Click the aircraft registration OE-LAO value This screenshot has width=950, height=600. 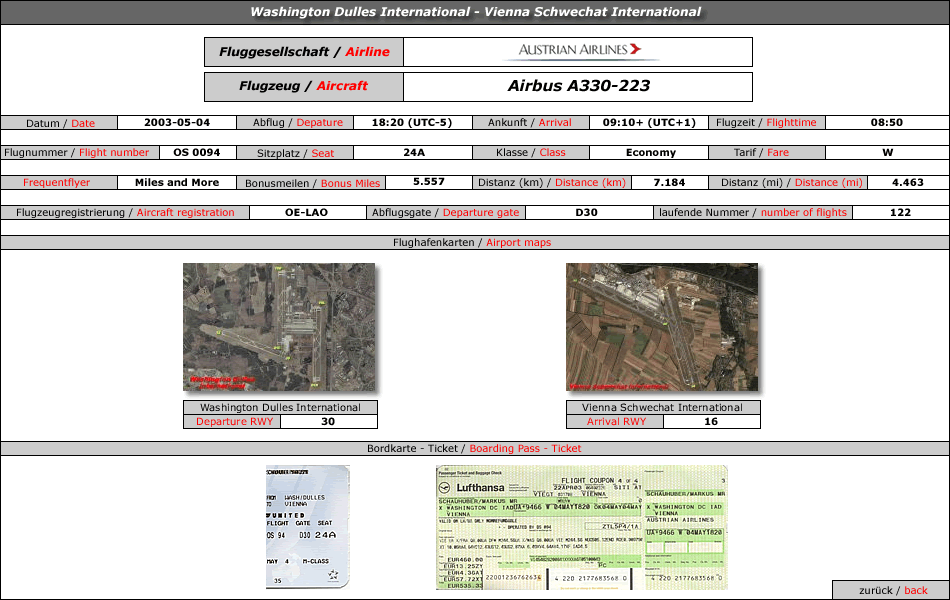306,213
